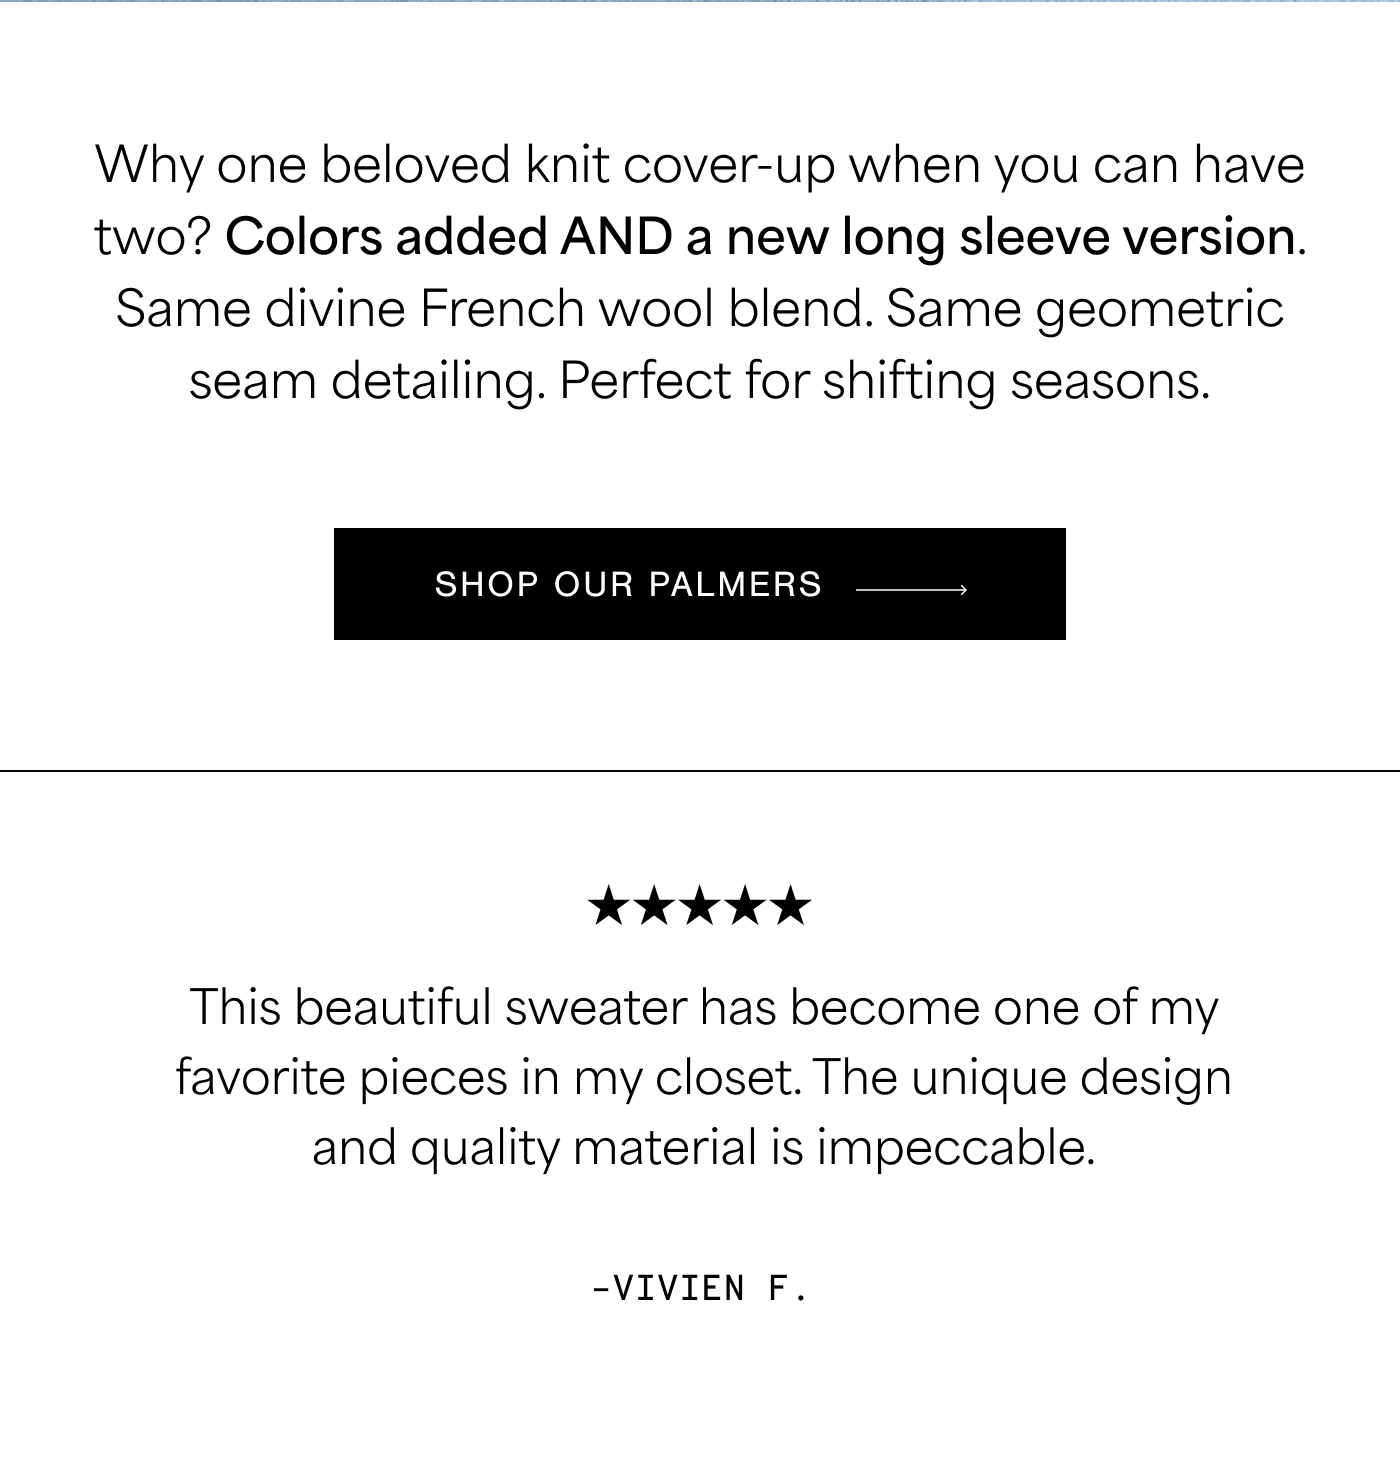Click the "Same divine French wool blend" sentence
The image size is (1400, 1466).
pyautogui.click(x=494, y=308)
